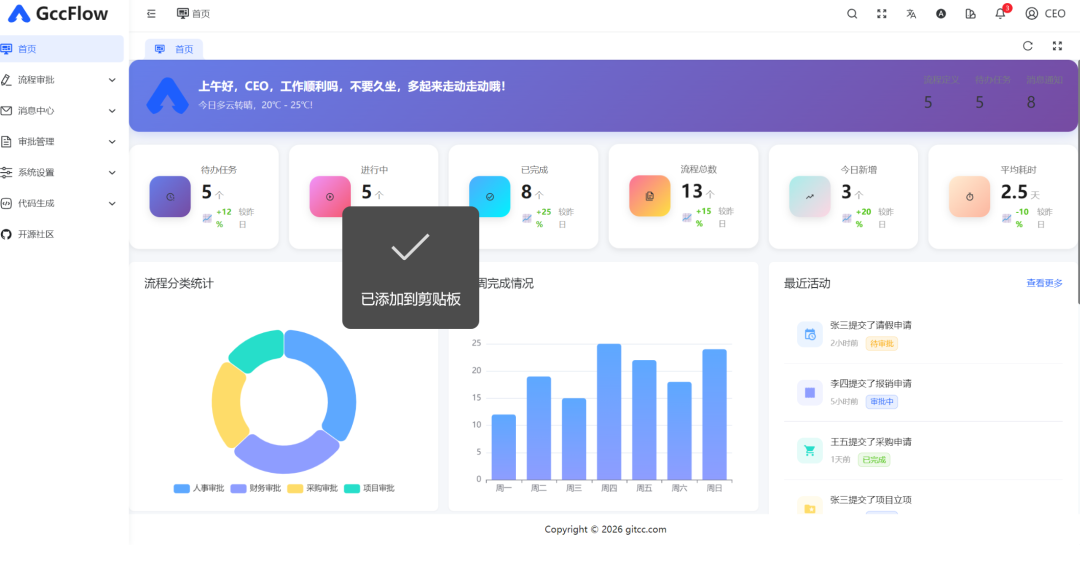
Task: Click the banner's large A logo
Action: tap(167, 96)
